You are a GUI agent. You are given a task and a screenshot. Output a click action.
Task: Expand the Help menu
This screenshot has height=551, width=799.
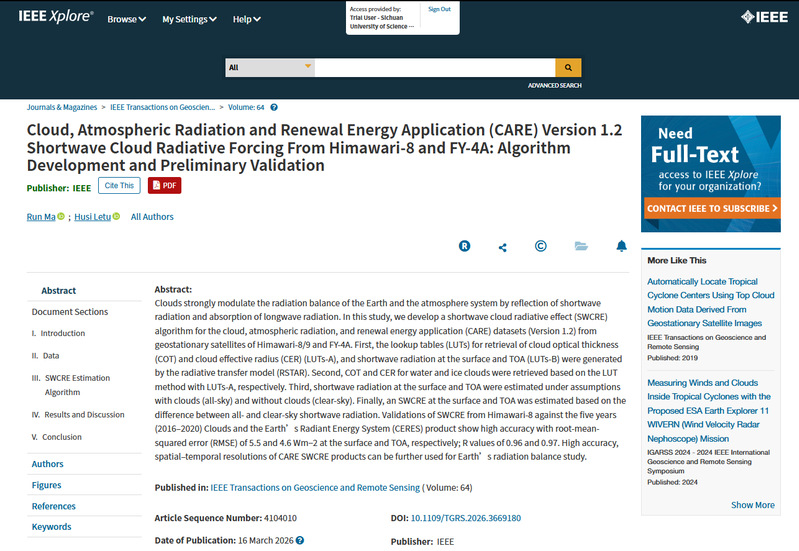(247, 19)
